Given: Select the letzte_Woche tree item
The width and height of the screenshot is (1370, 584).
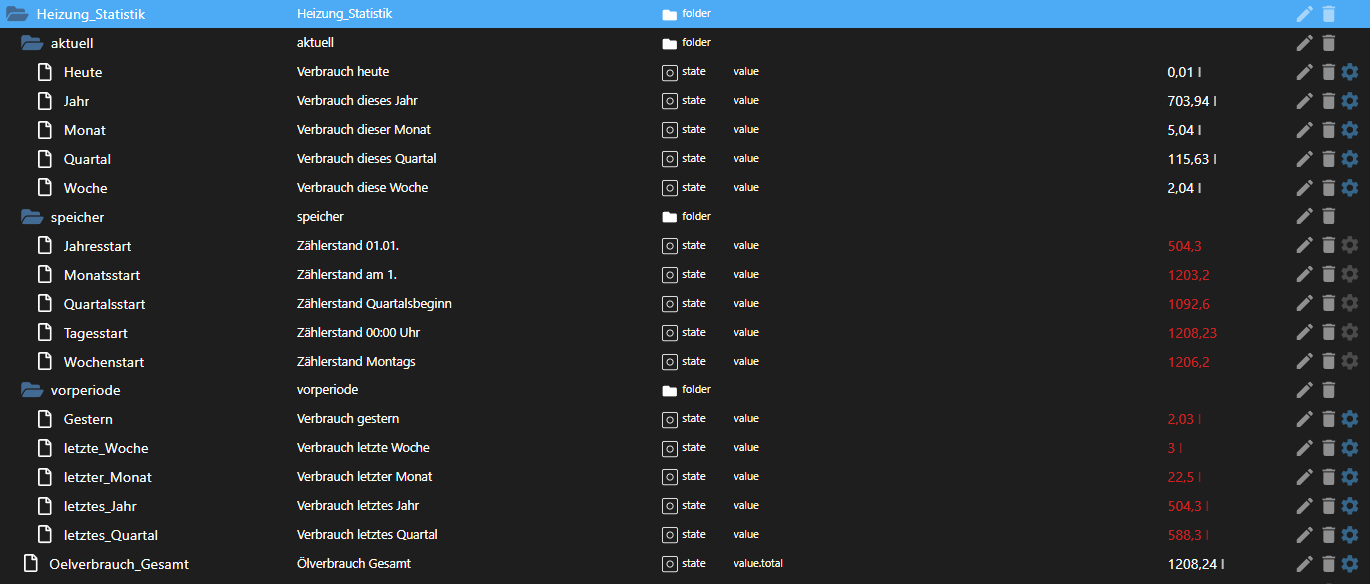Looking at the screenshot, I should pos(106,448).
